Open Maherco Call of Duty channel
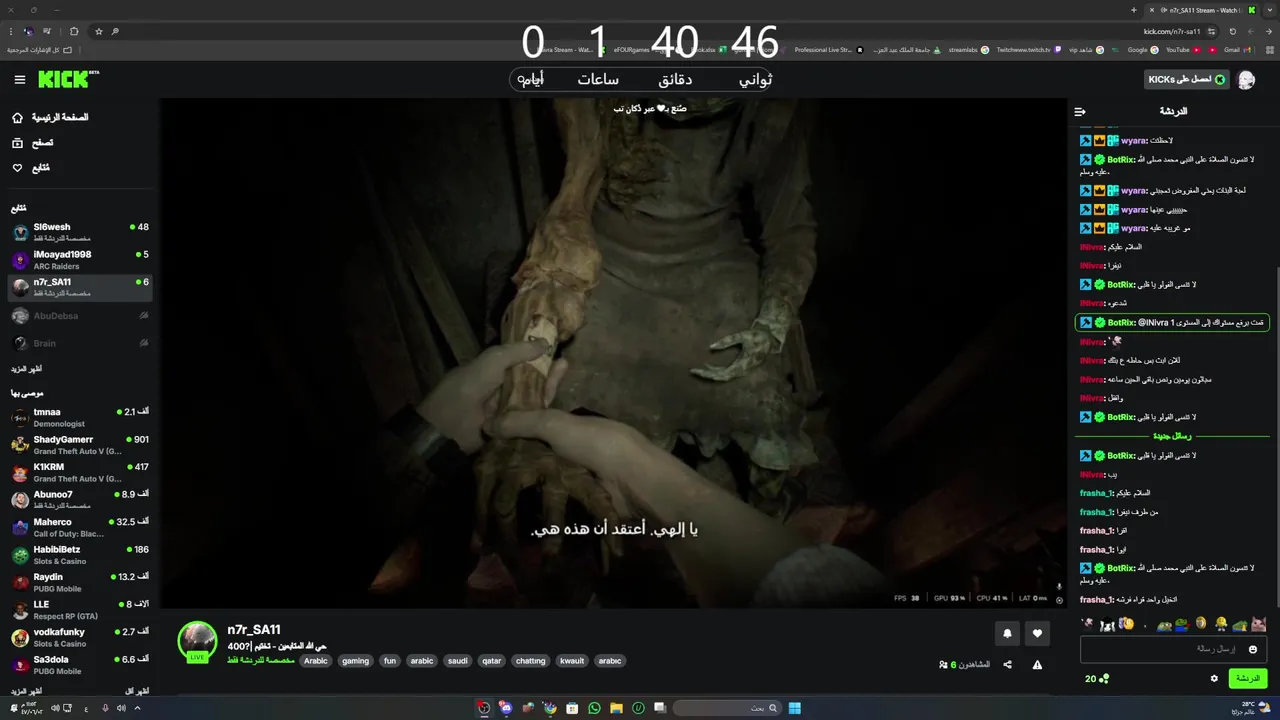 click(x=80, y=527)
